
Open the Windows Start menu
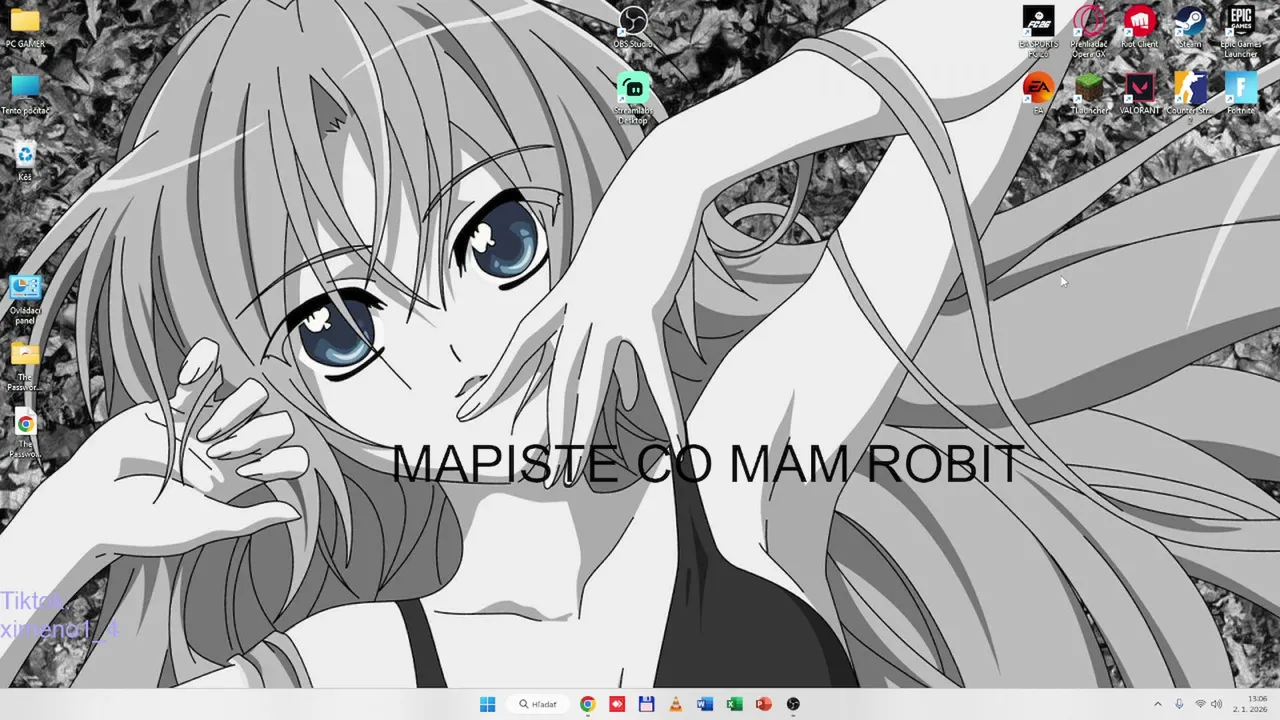(487, 704)
